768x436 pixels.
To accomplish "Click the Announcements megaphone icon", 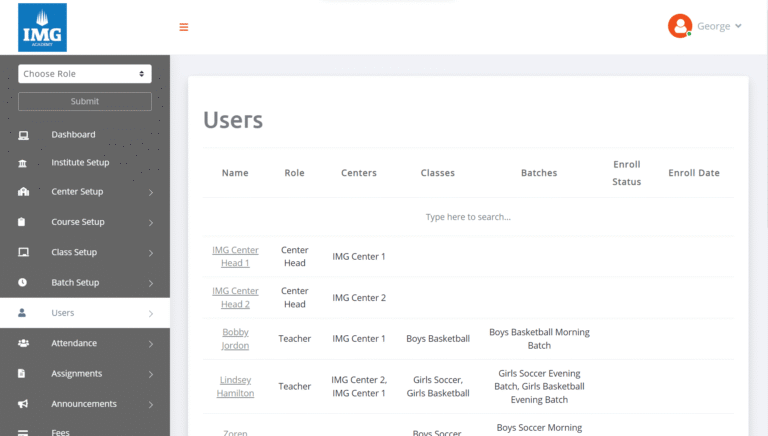I will coord(23,404).
